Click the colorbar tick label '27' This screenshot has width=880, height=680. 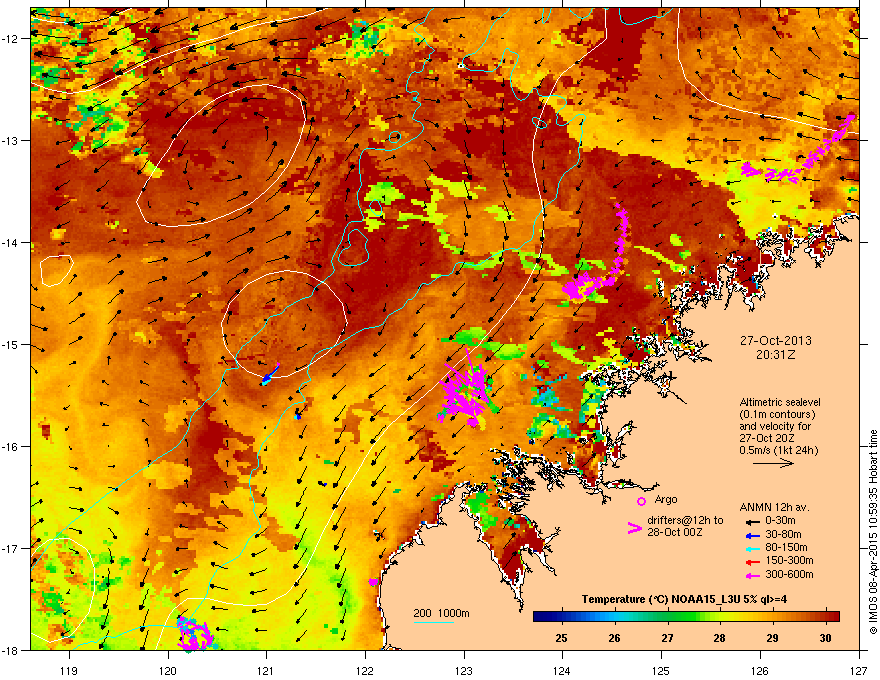[x=667, y=638]
